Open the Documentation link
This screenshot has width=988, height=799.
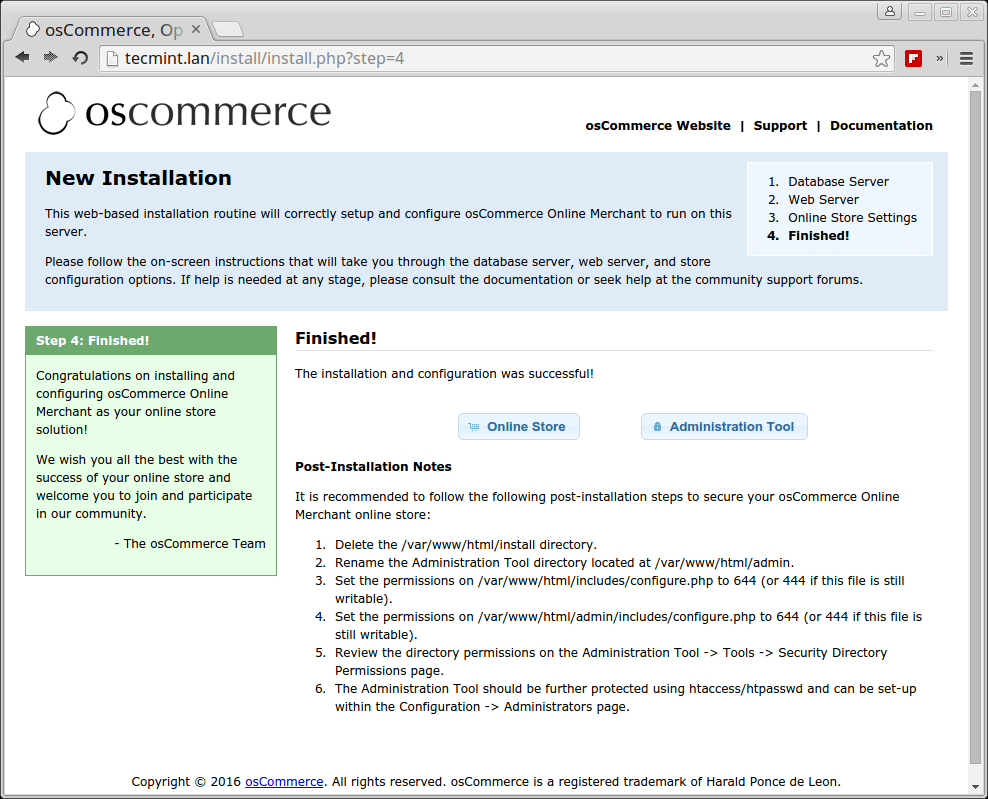881,125
